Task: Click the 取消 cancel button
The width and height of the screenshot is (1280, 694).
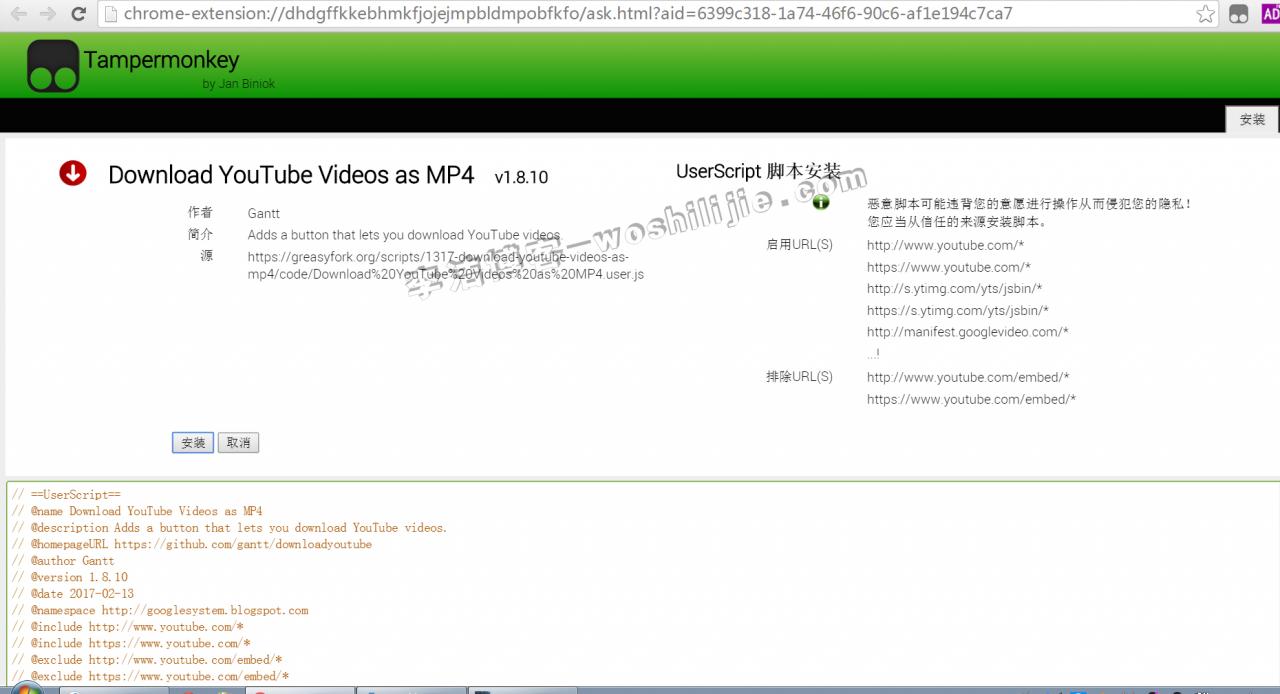Action: tap(238, 443)
